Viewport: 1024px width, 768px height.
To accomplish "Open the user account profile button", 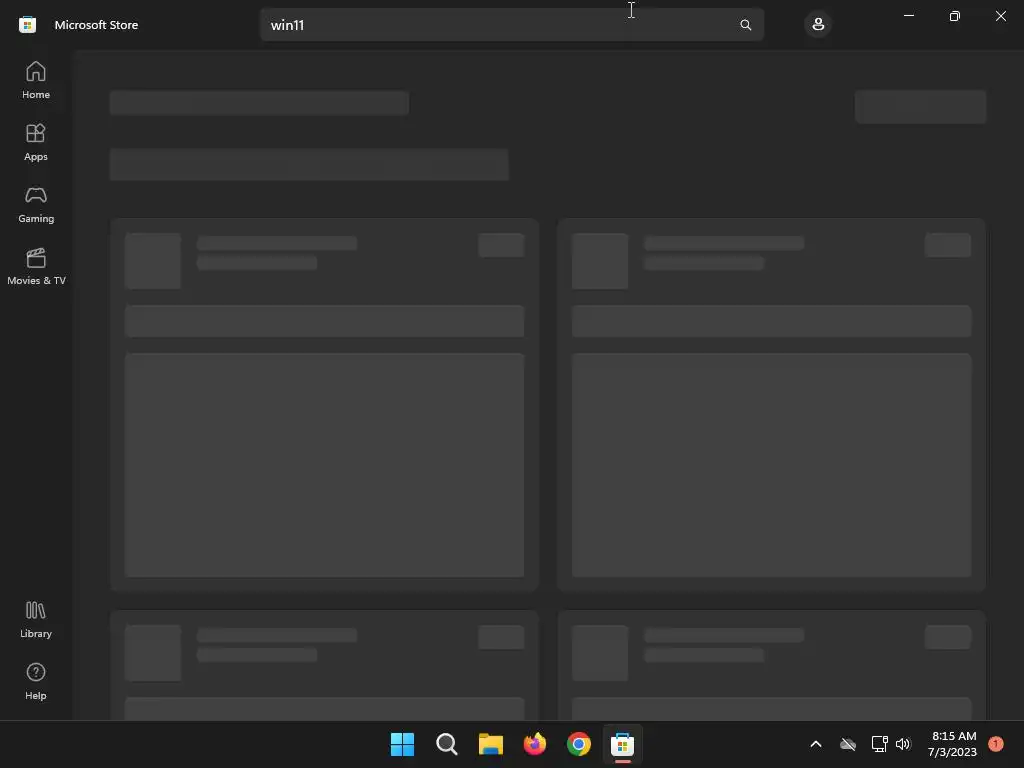I will click(818, 25).
